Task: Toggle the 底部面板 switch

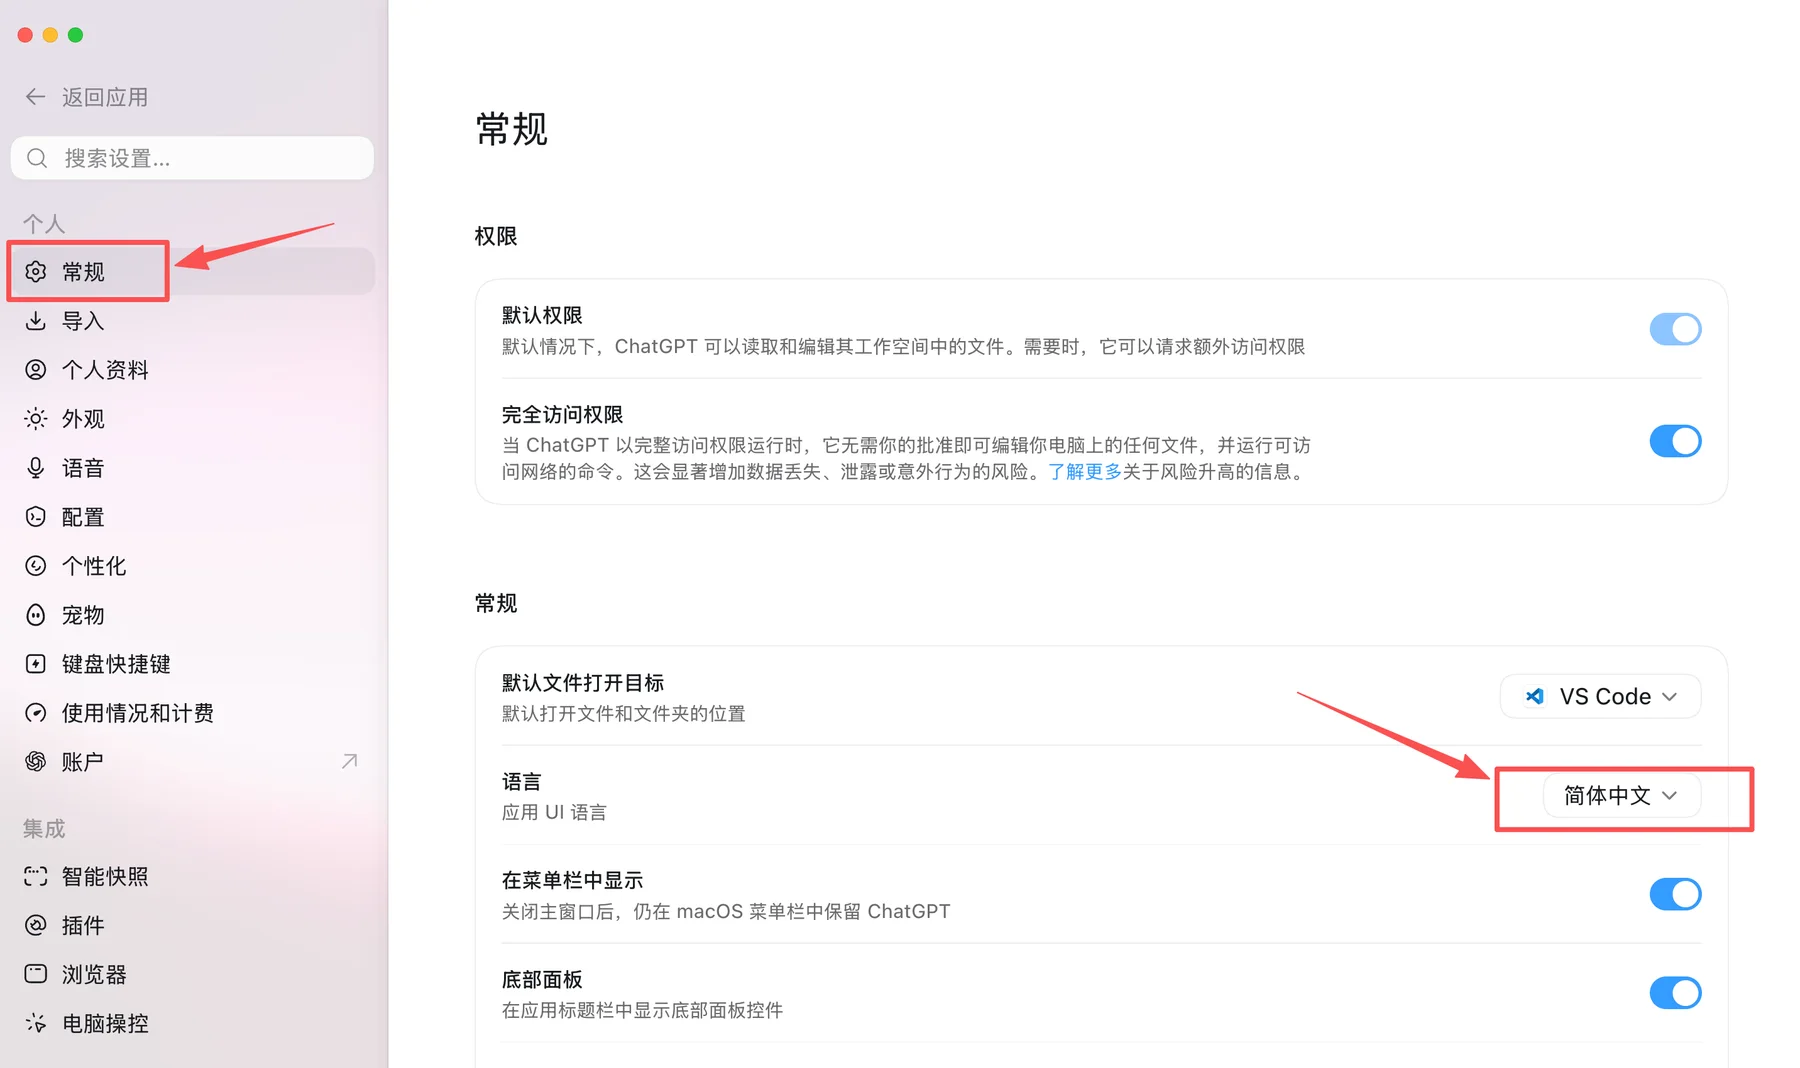Action: [1675, 993]
